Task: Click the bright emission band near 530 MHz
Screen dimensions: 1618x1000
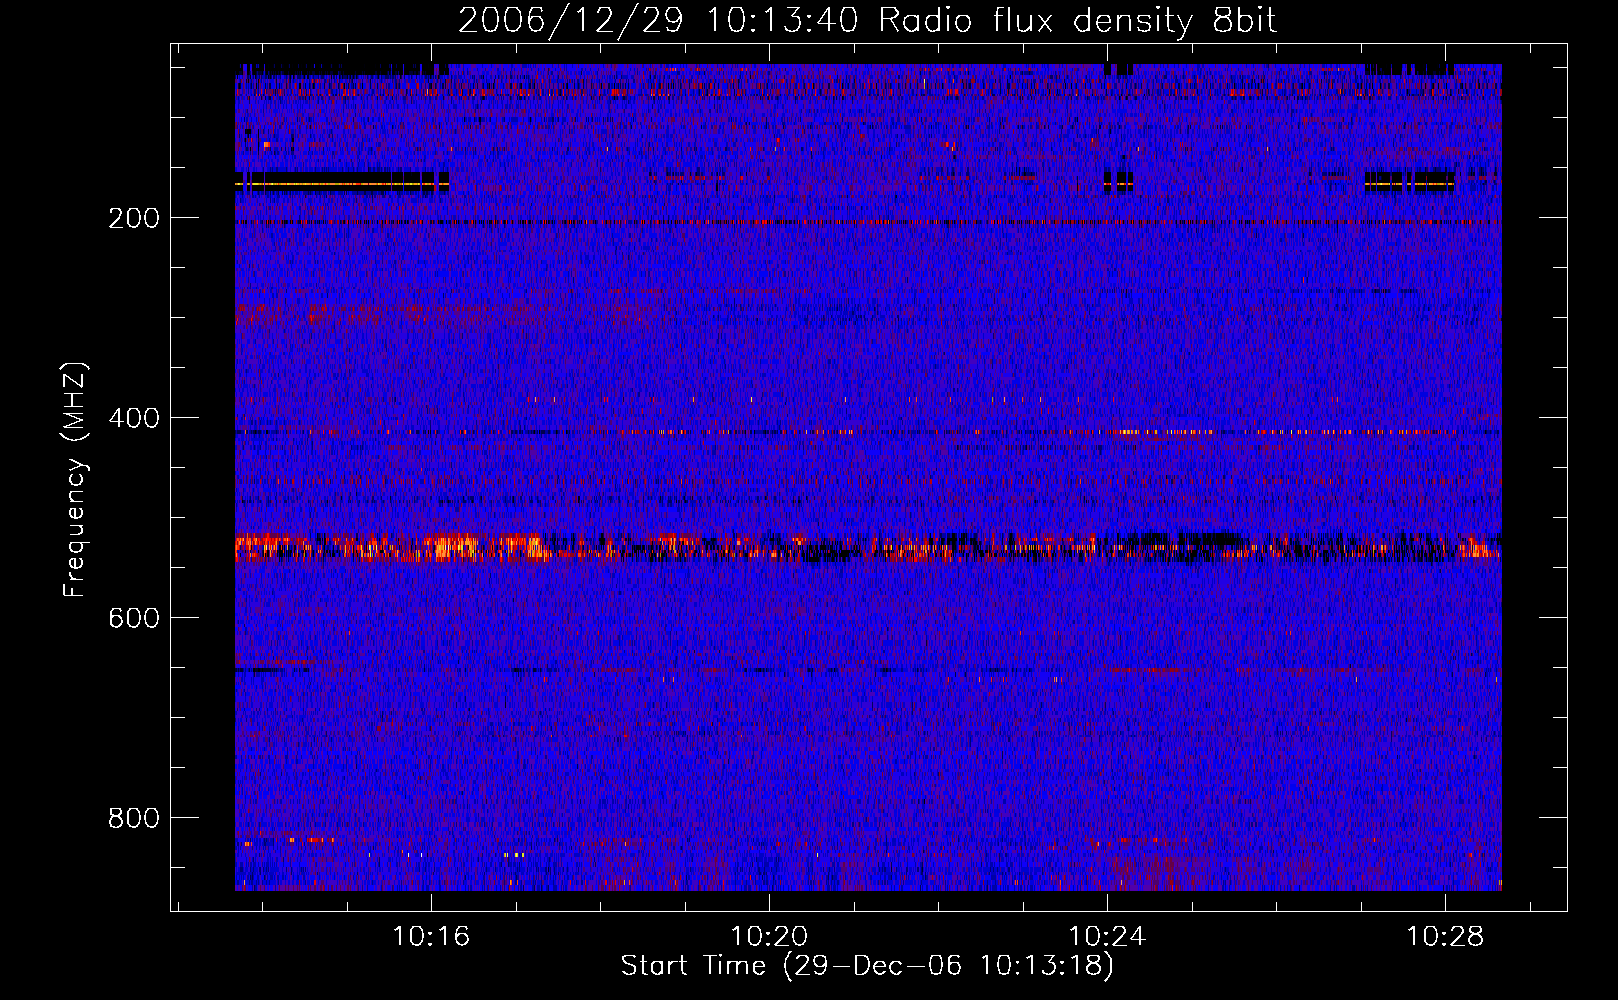Action: click(868, 548)
